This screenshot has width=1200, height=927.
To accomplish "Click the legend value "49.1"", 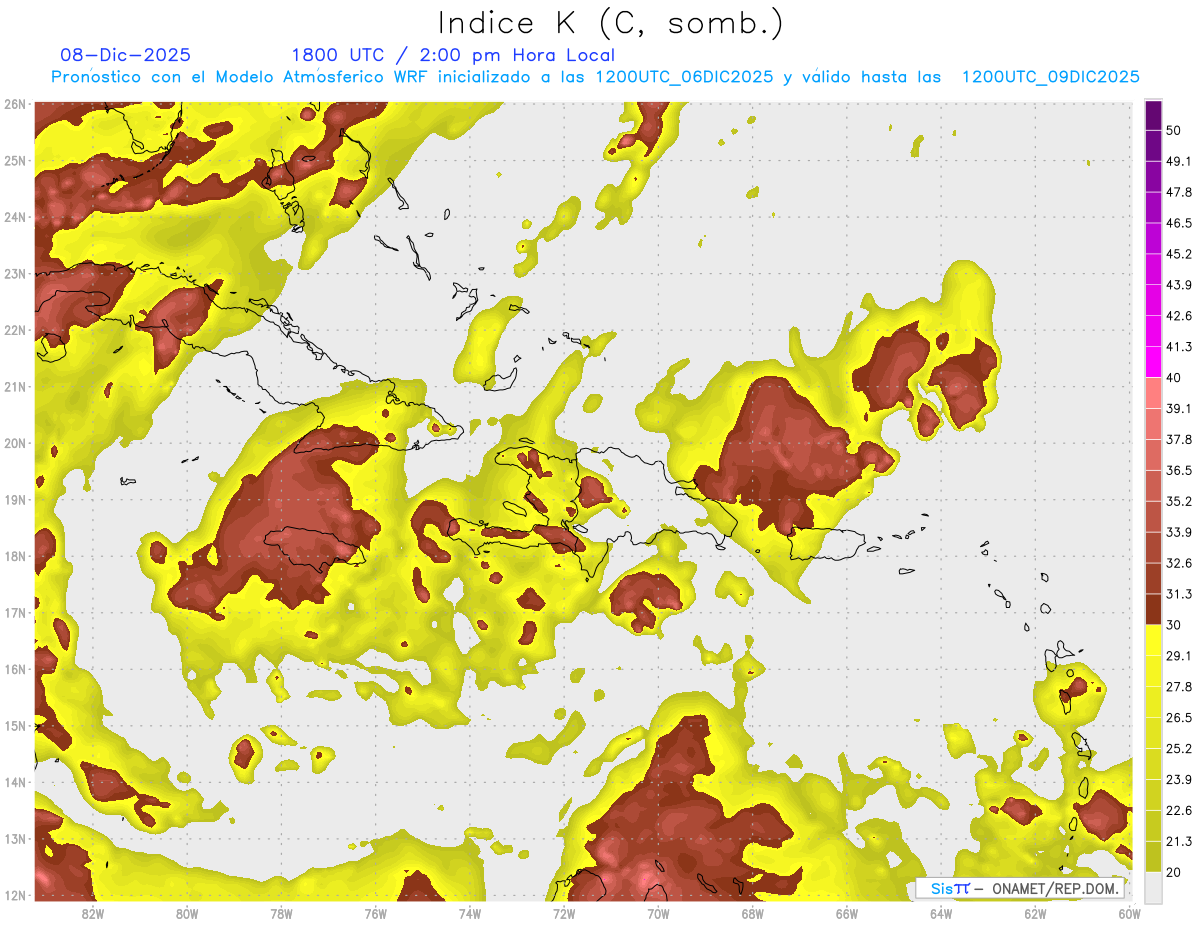I will click(x=1178, y=161).
